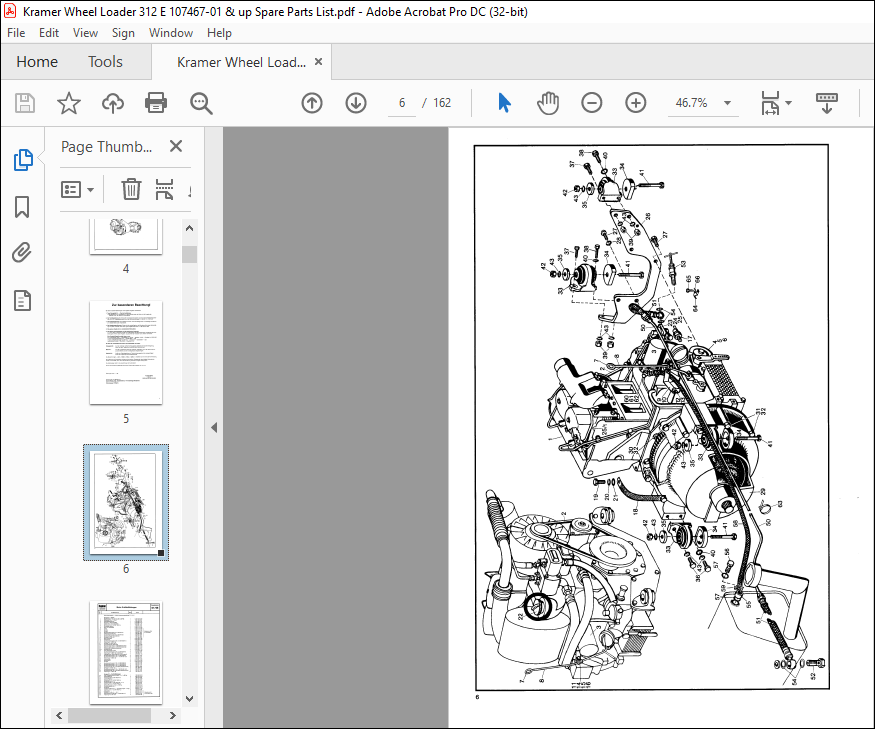This screenshot has height=729, width=875.
Task: Click the Save file icon
Action: [25, 103]
